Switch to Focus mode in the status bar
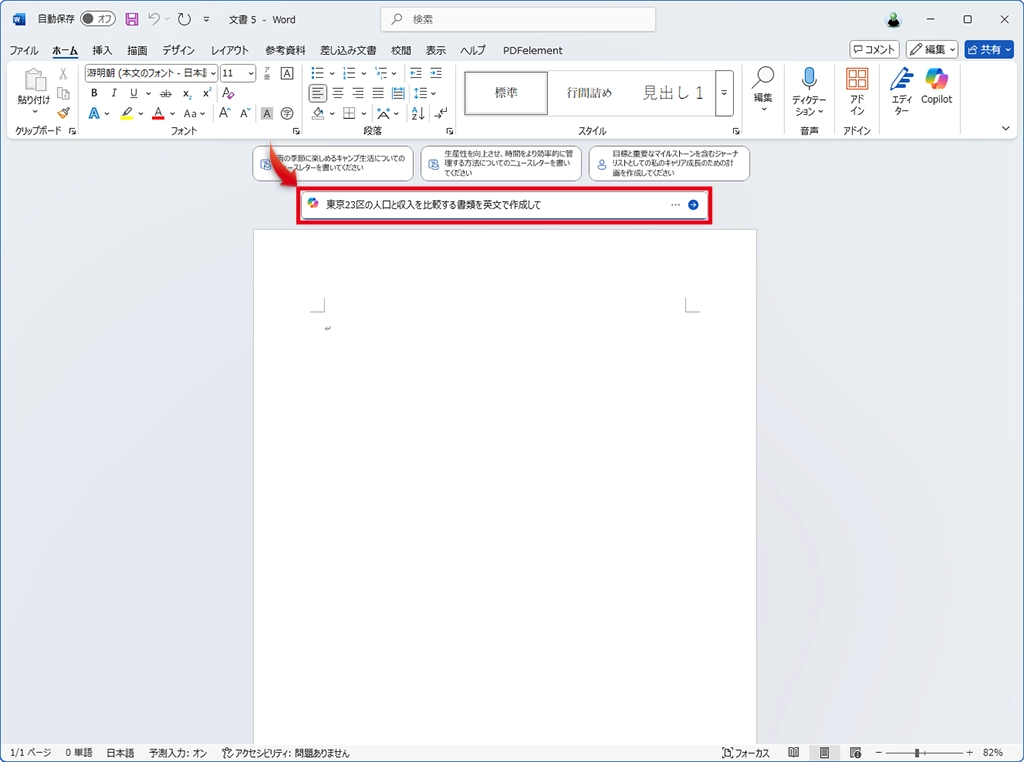 click(746, 753)
